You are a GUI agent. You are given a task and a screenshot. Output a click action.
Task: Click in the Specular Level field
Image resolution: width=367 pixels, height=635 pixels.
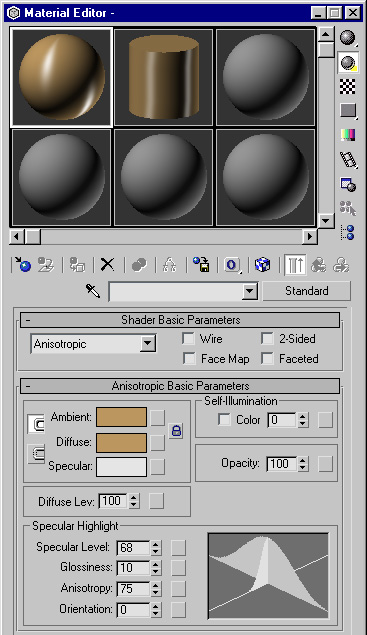[x=133, y=548]
